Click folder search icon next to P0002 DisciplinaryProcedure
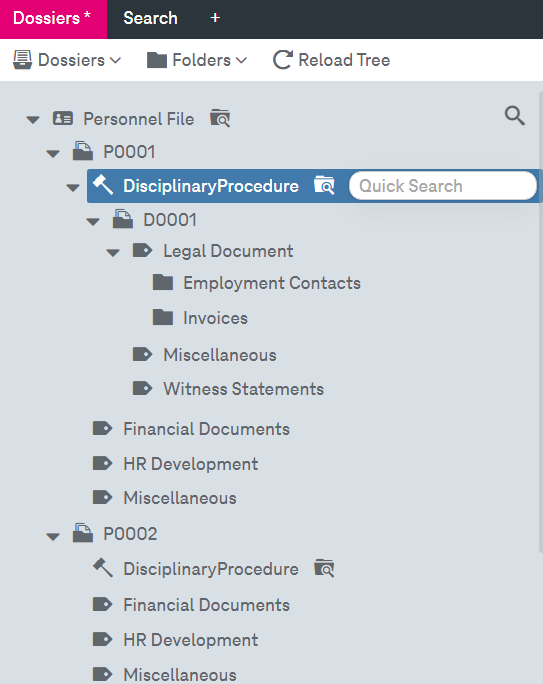 (324, 568)
